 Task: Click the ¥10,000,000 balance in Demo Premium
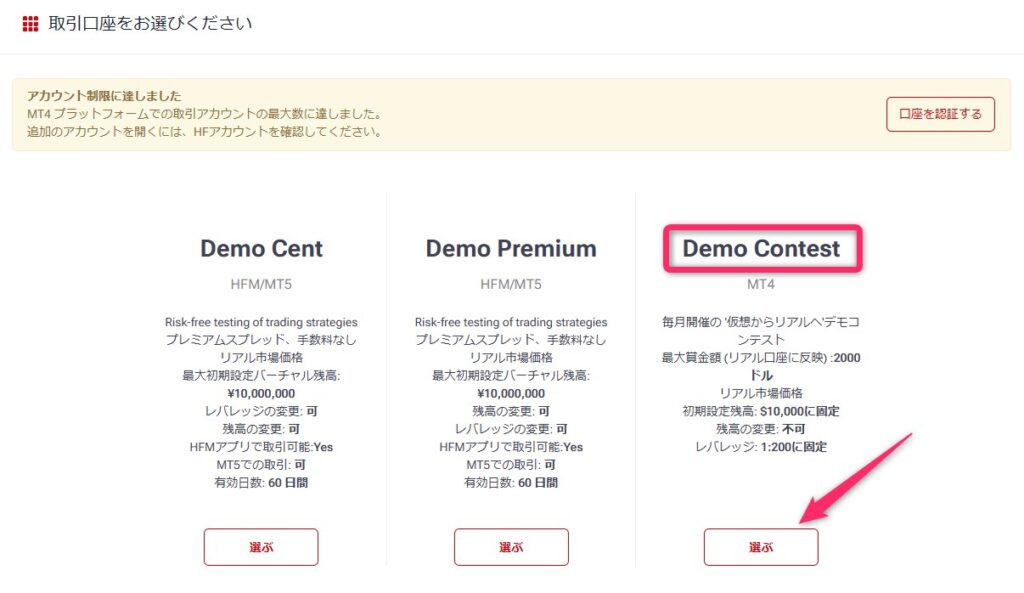pyautogui.click(x=511, y=393)
